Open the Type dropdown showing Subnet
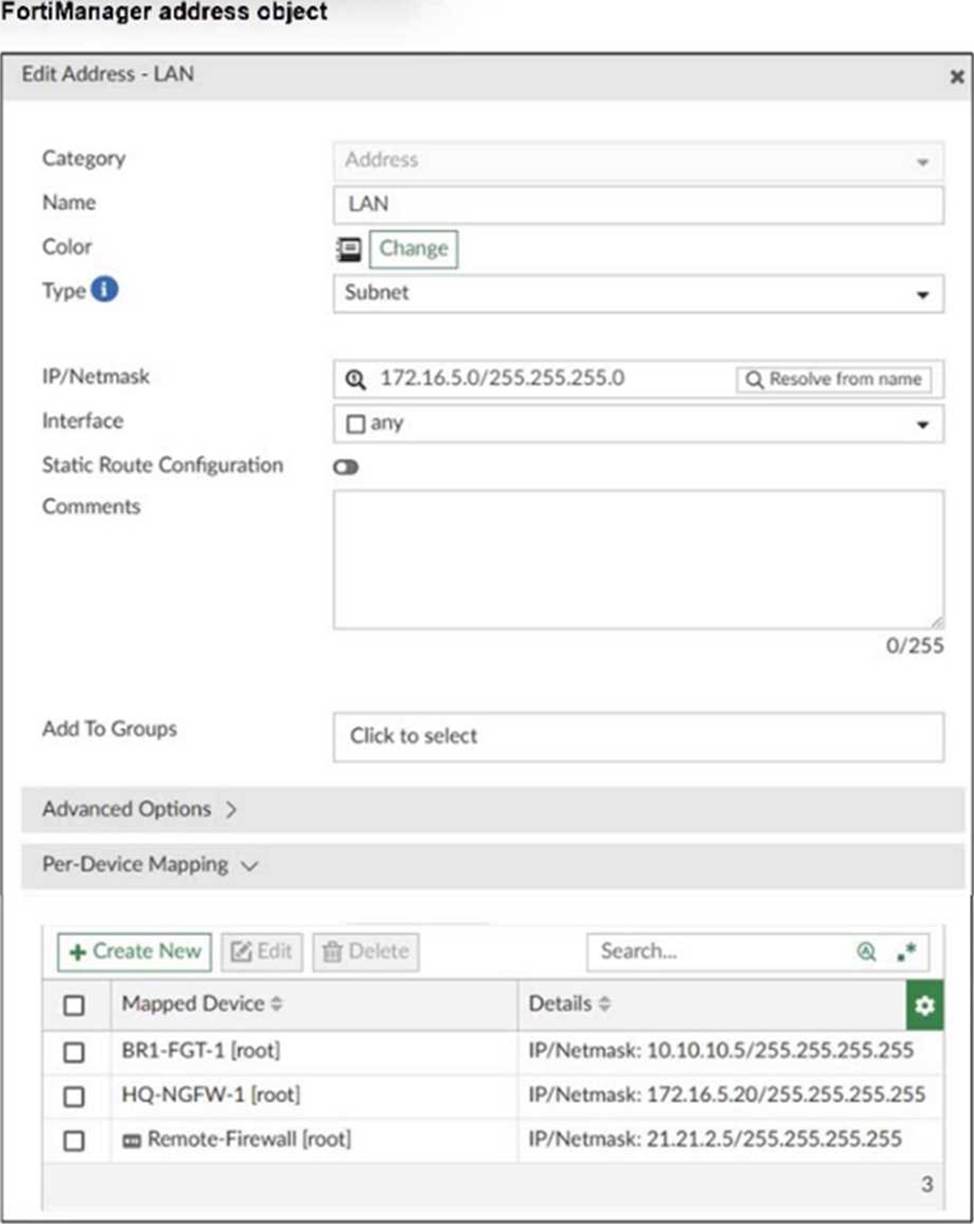Screen dimensions: 974x1224 pos(638,294)
